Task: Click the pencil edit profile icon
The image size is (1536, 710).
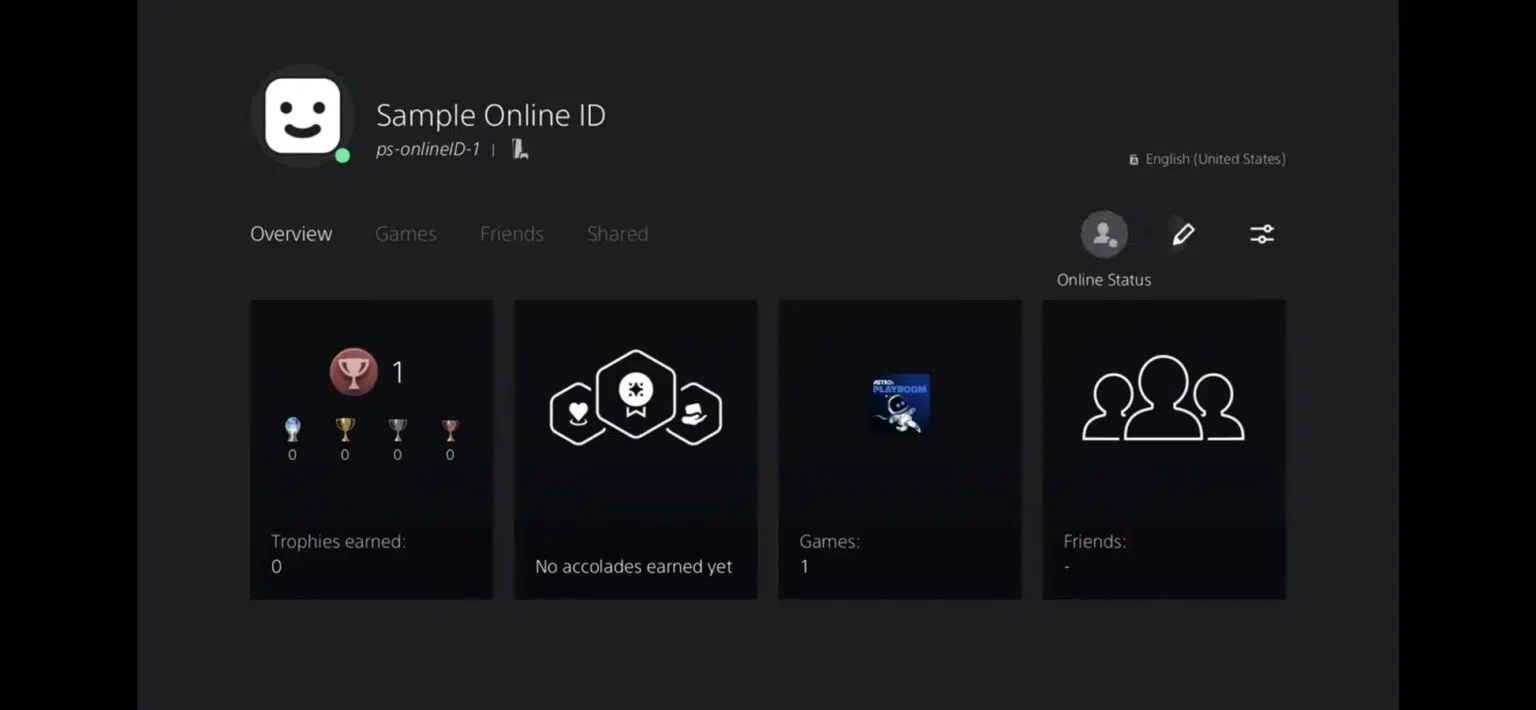Action: pyautogui.click(x=1183, y=234)
